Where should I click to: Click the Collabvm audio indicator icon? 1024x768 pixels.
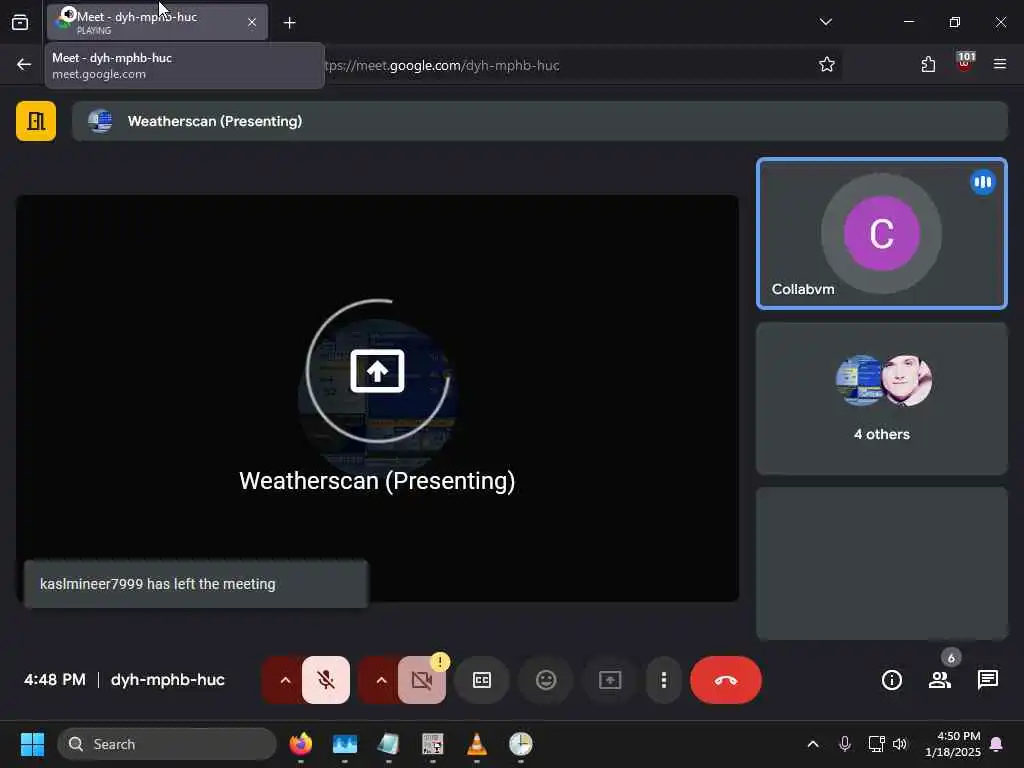982,182
